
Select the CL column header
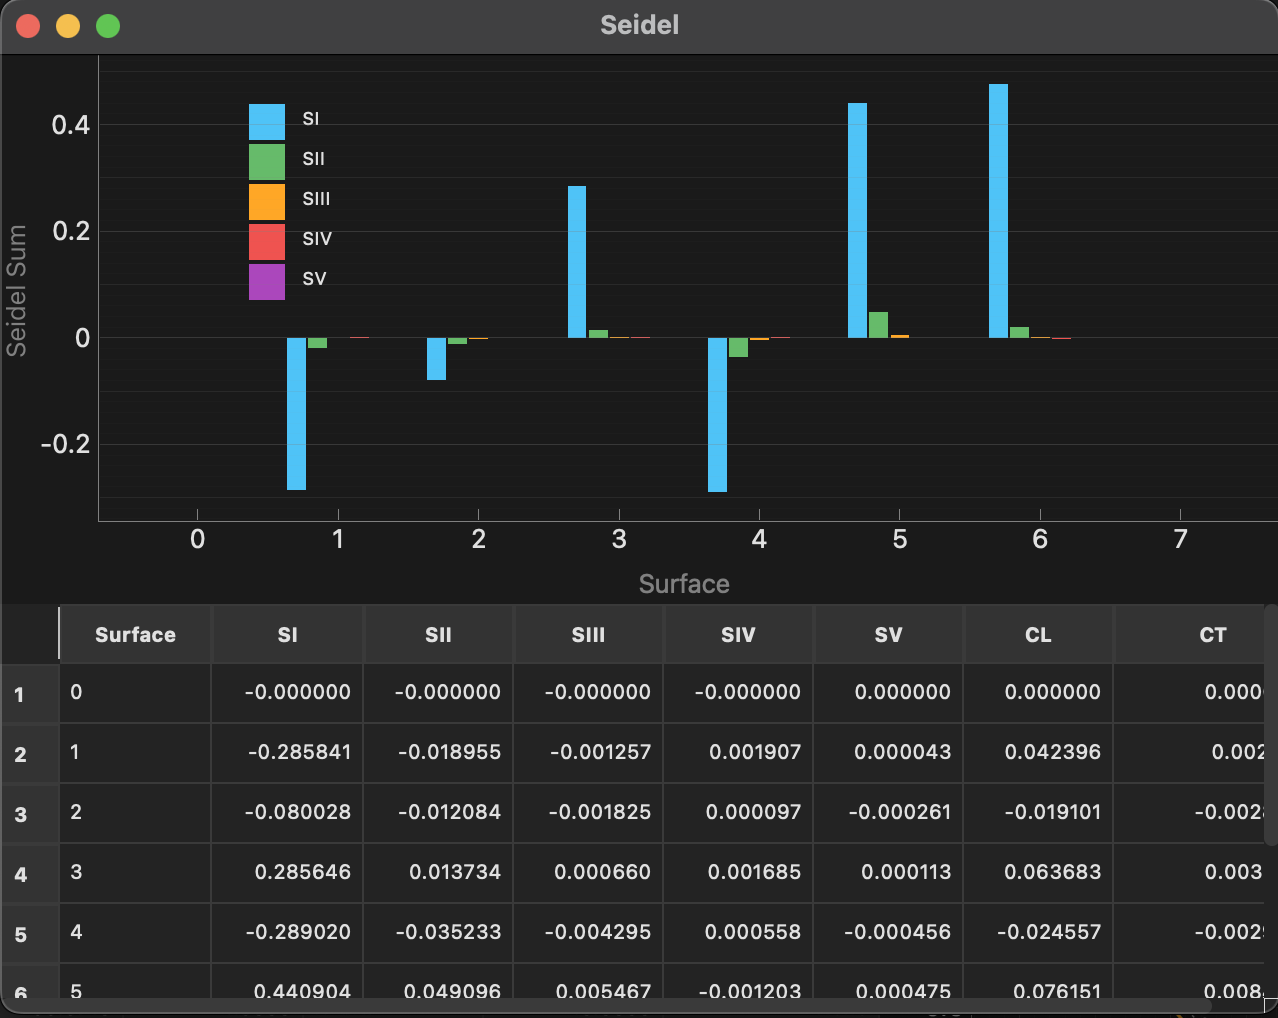[1037, 635]
